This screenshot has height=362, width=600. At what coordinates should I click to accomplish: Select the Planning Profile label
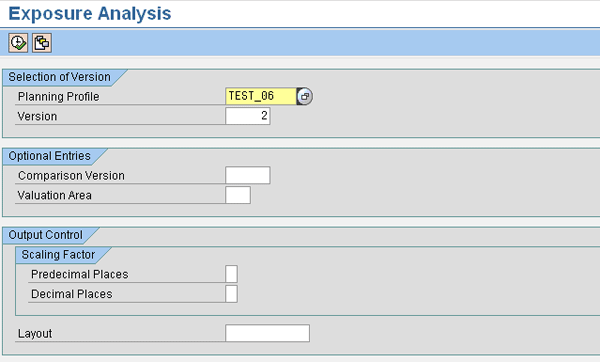59,96
